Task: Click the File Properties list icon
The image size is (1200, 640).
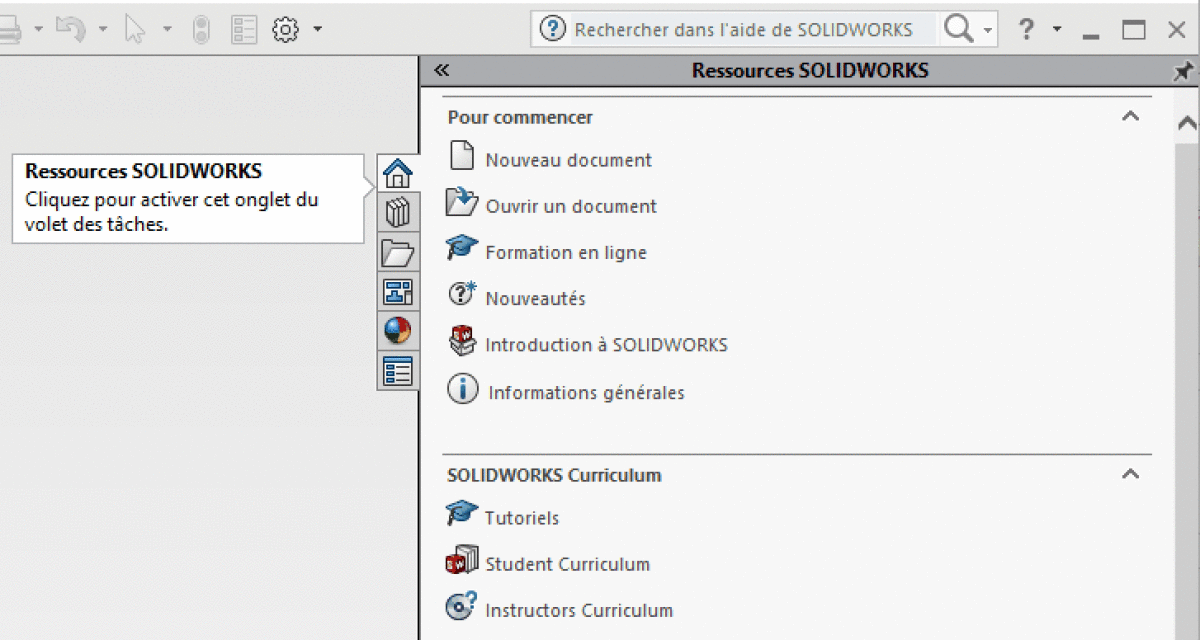Action: (244, 30)
